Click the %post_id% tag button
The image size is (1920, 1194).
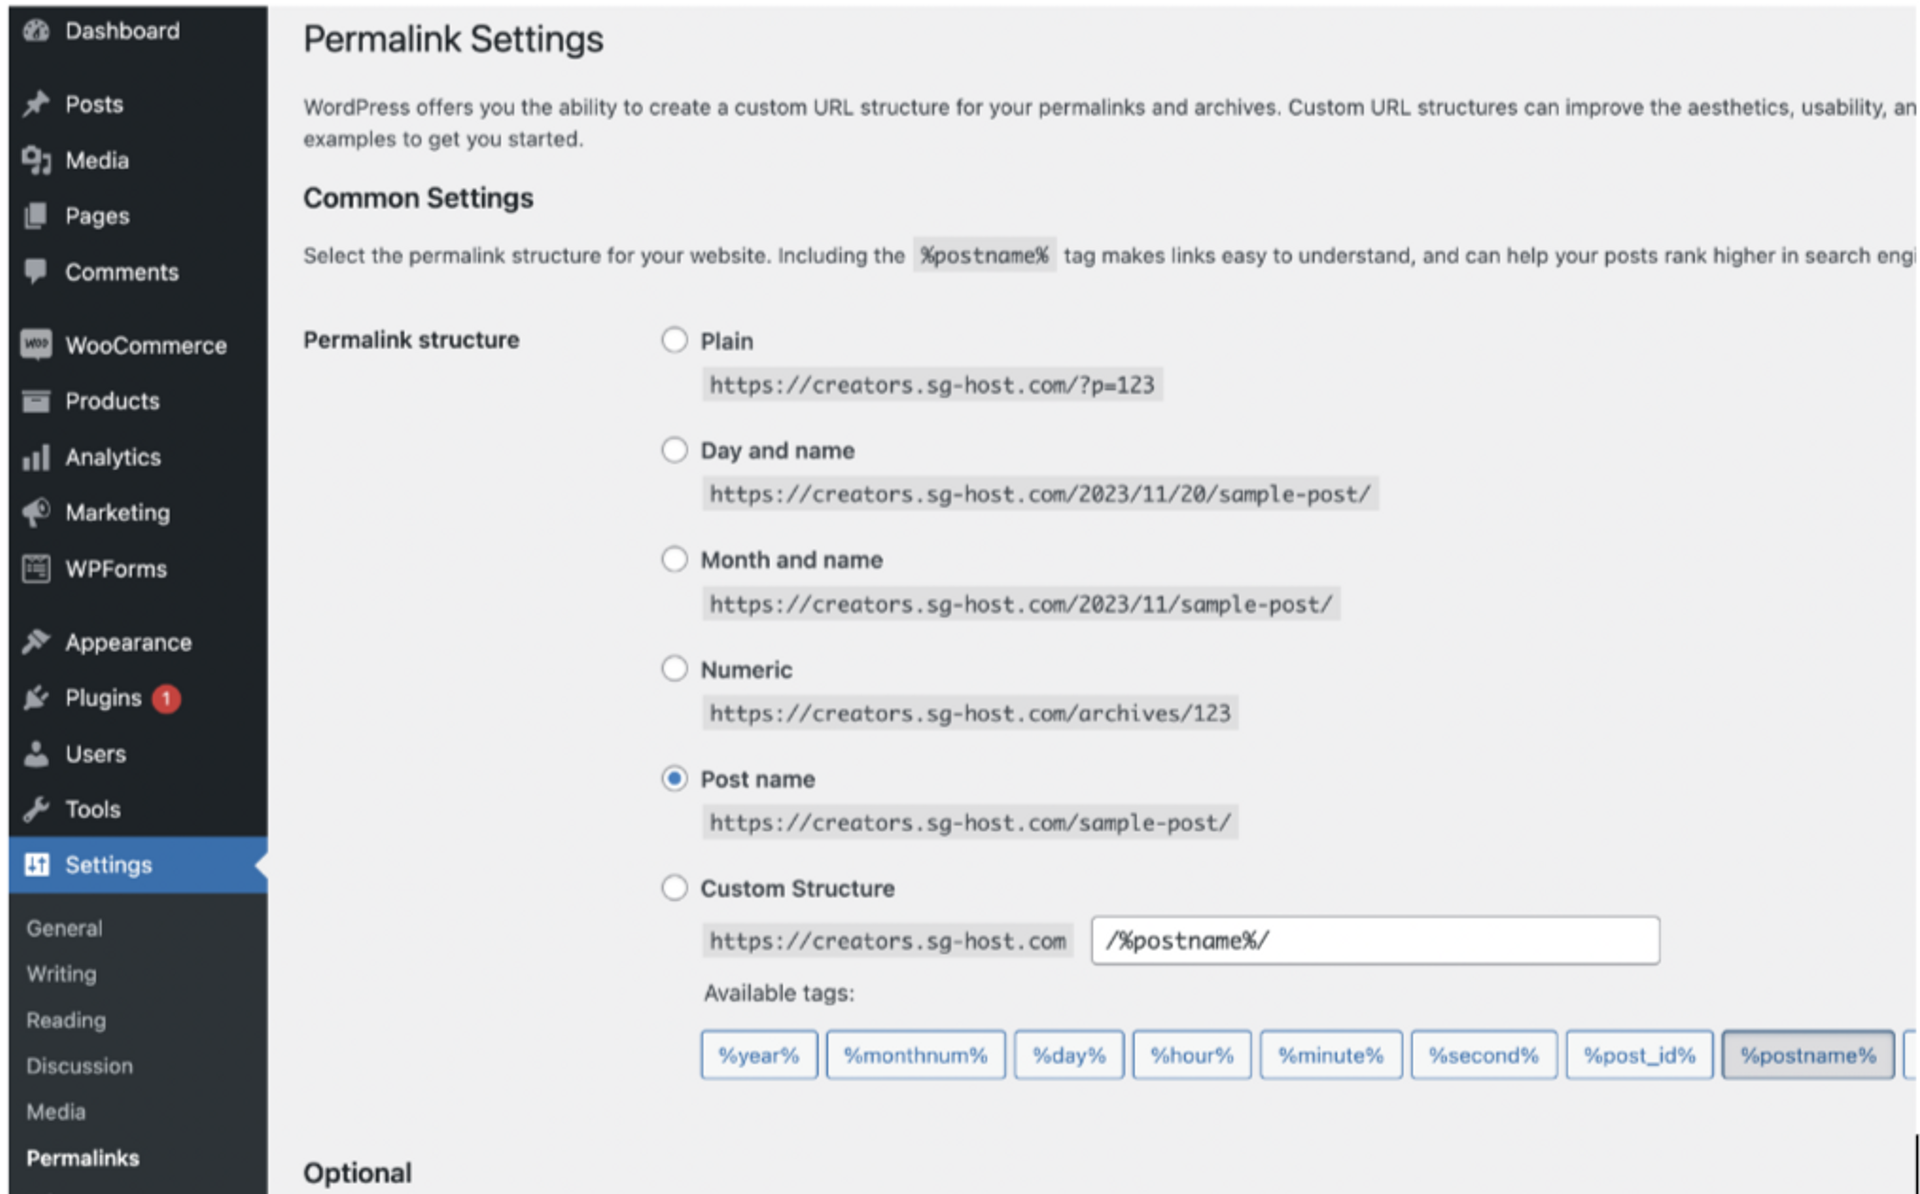1638,1055
